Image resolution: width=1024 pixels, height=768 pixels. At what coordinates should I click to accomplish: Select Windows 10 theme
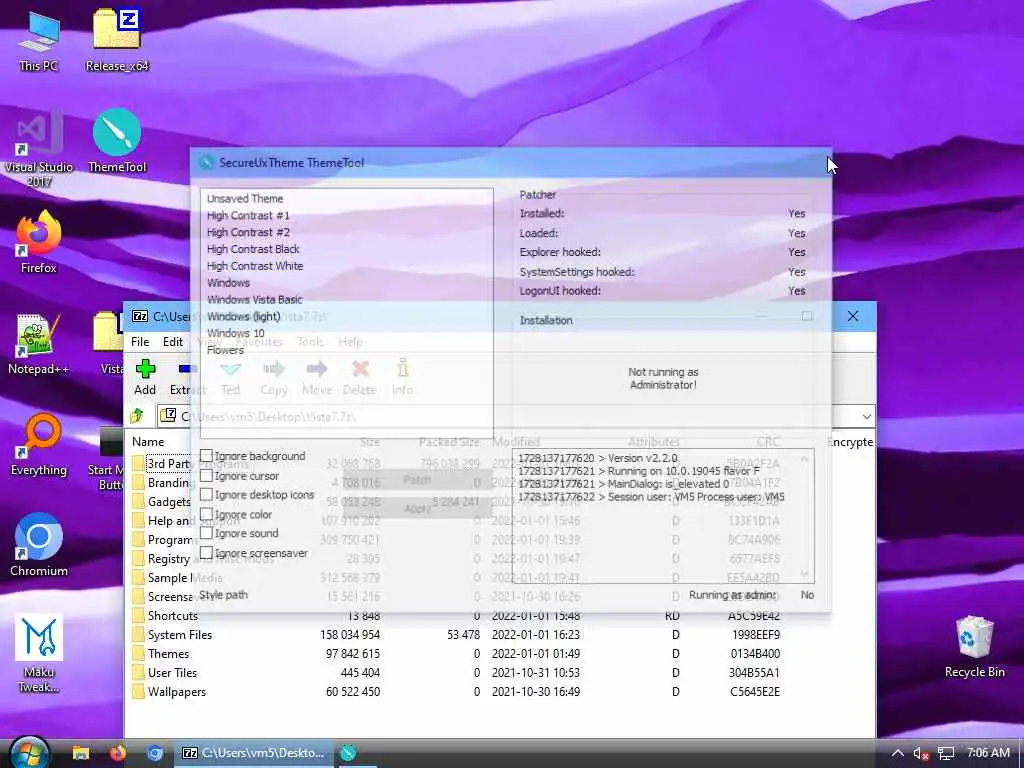[x=236, y=333]
